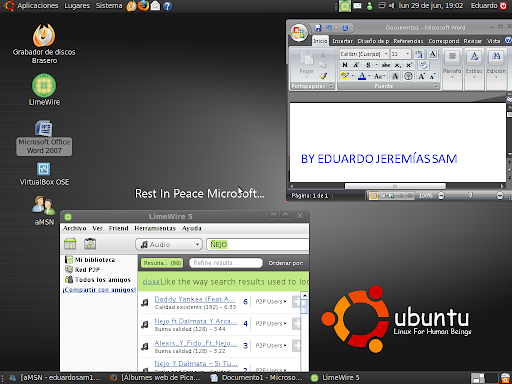This screenshot has width=512, height=384.
Task: Open Mi biblioteca in LimeWire sidebar
Action: click(x=90, y=260)
